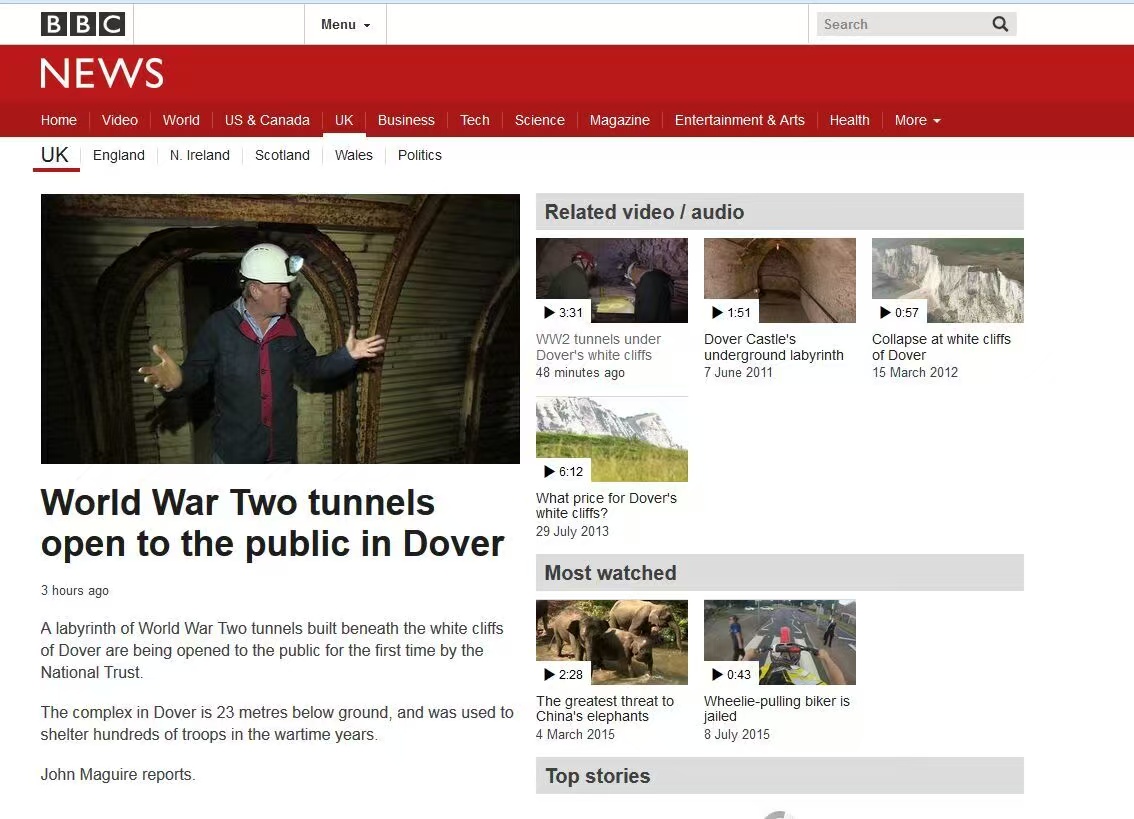Open the NEWS banner logo
Screen dimensions: 1134x819
click(x=102, y=74)
